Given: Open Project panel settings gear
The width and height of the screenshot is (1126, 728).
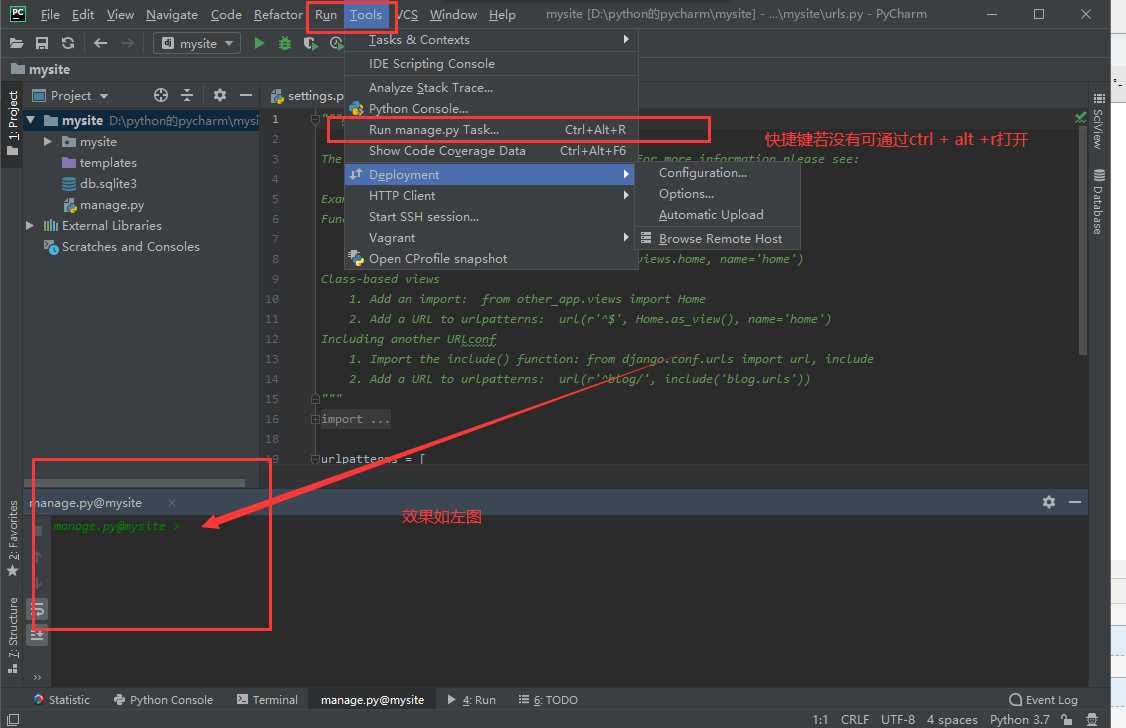Looking at the screenshot, I should tap(220, 95).
